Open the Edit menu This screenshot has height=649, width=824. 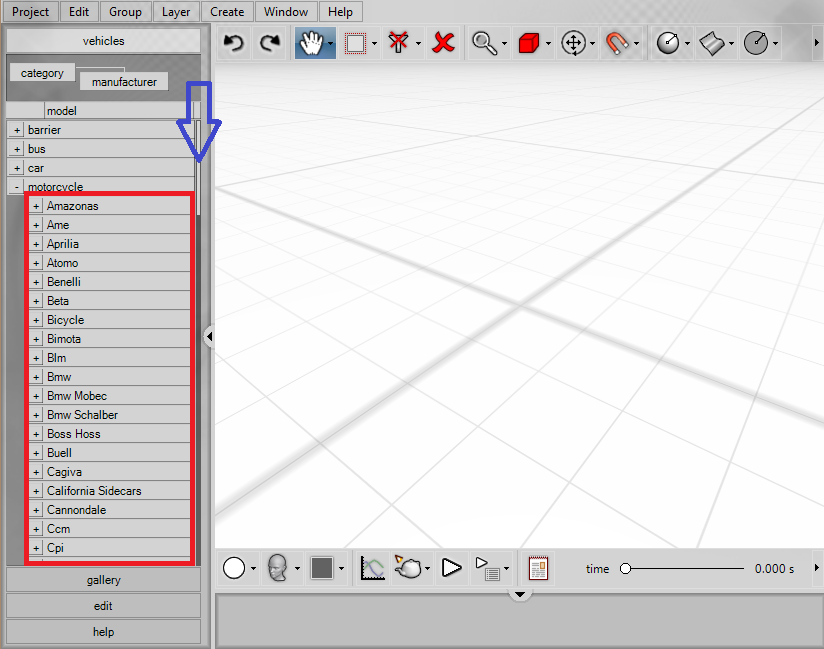coord(79,12)
